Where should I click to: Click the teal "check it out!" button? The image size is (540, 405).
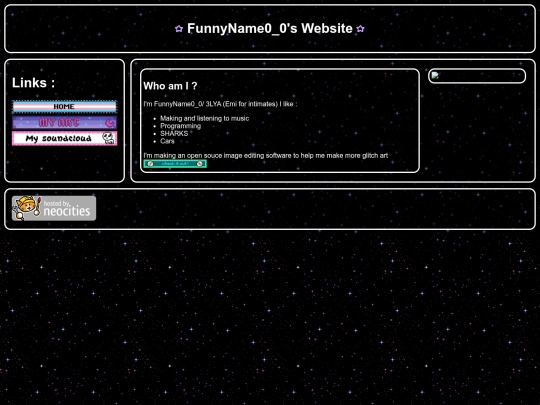coord(175,164)
